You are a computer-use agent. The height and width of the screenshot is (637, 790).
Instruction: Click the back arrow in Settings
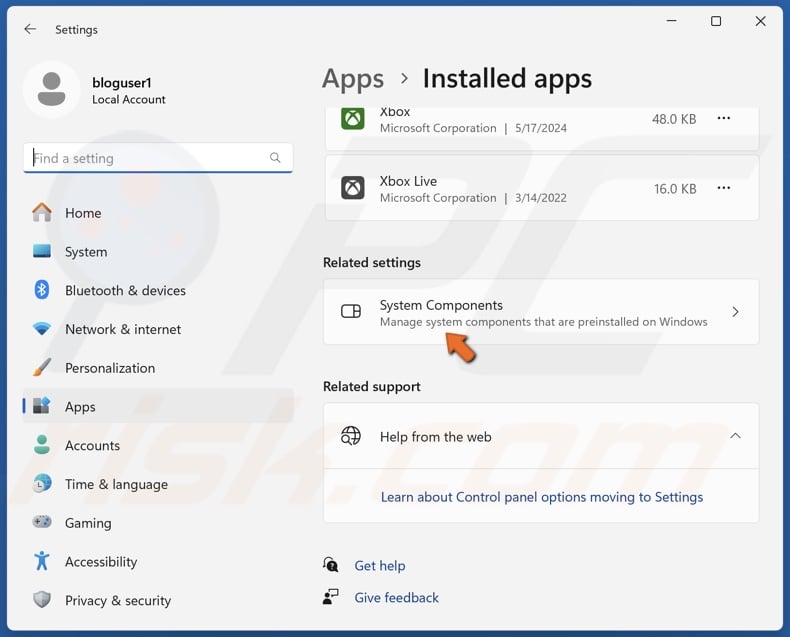tap(30, 30)
